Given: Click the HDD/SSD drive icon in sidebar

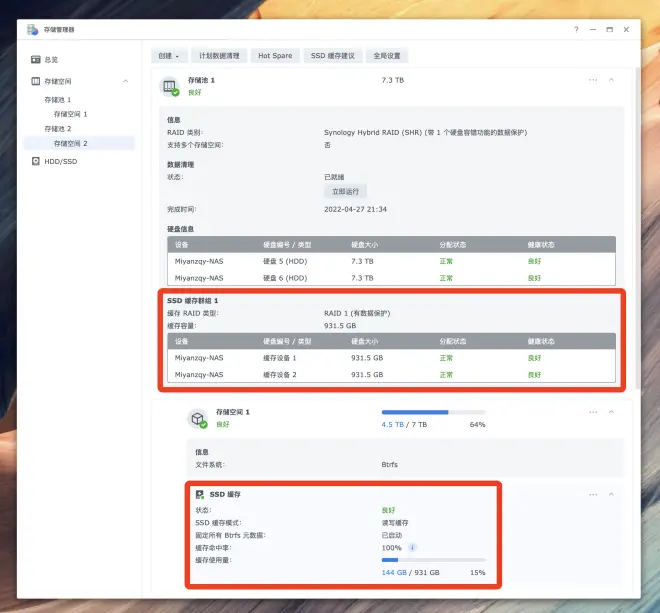Looking at the screenshot, I should [36, 161].
